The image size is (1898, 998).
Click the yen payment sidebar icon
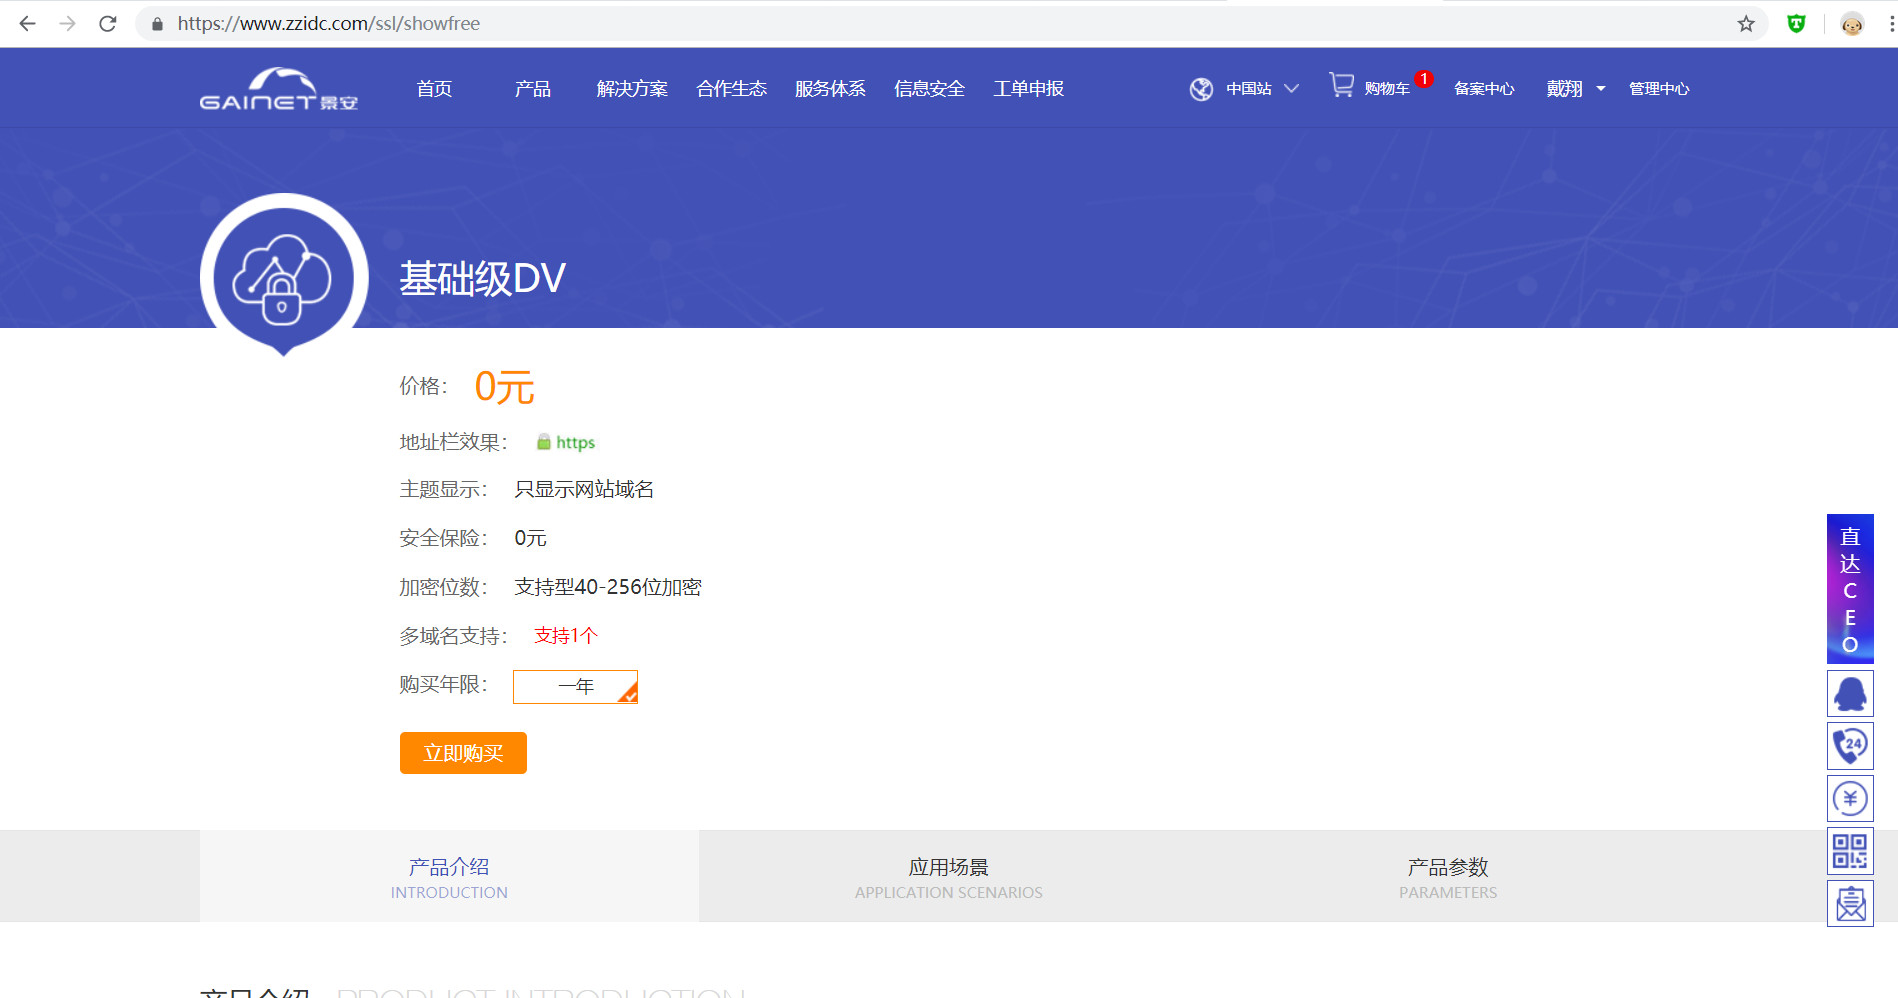pyautogui.click(x=1849, y=799)
